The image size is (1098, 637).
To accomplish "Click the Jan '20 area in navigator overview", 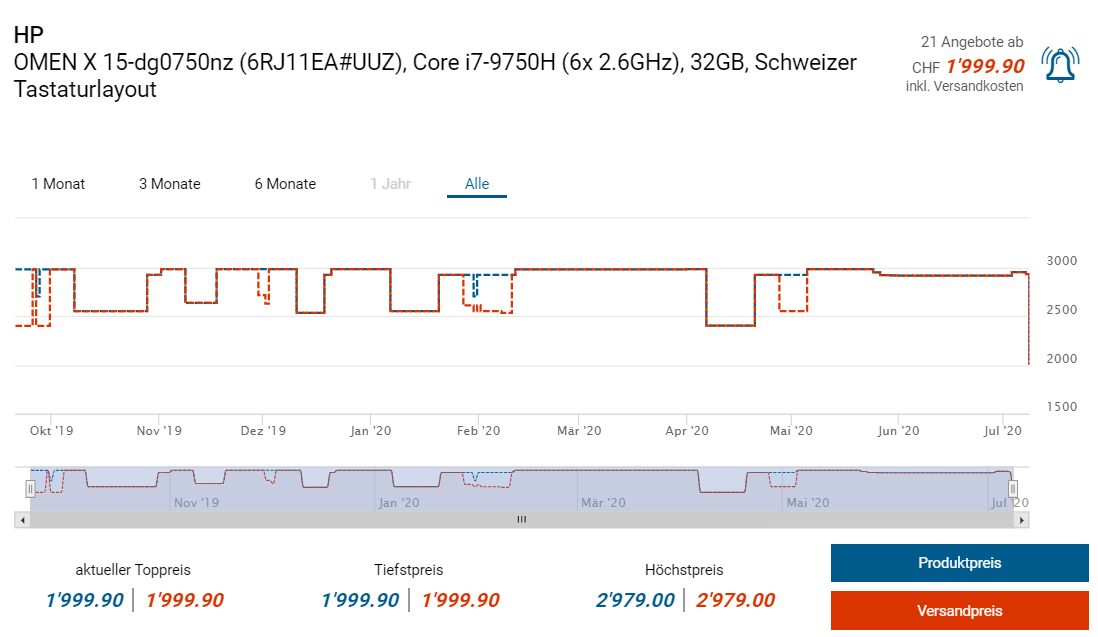I will click(x=398, y=503).
